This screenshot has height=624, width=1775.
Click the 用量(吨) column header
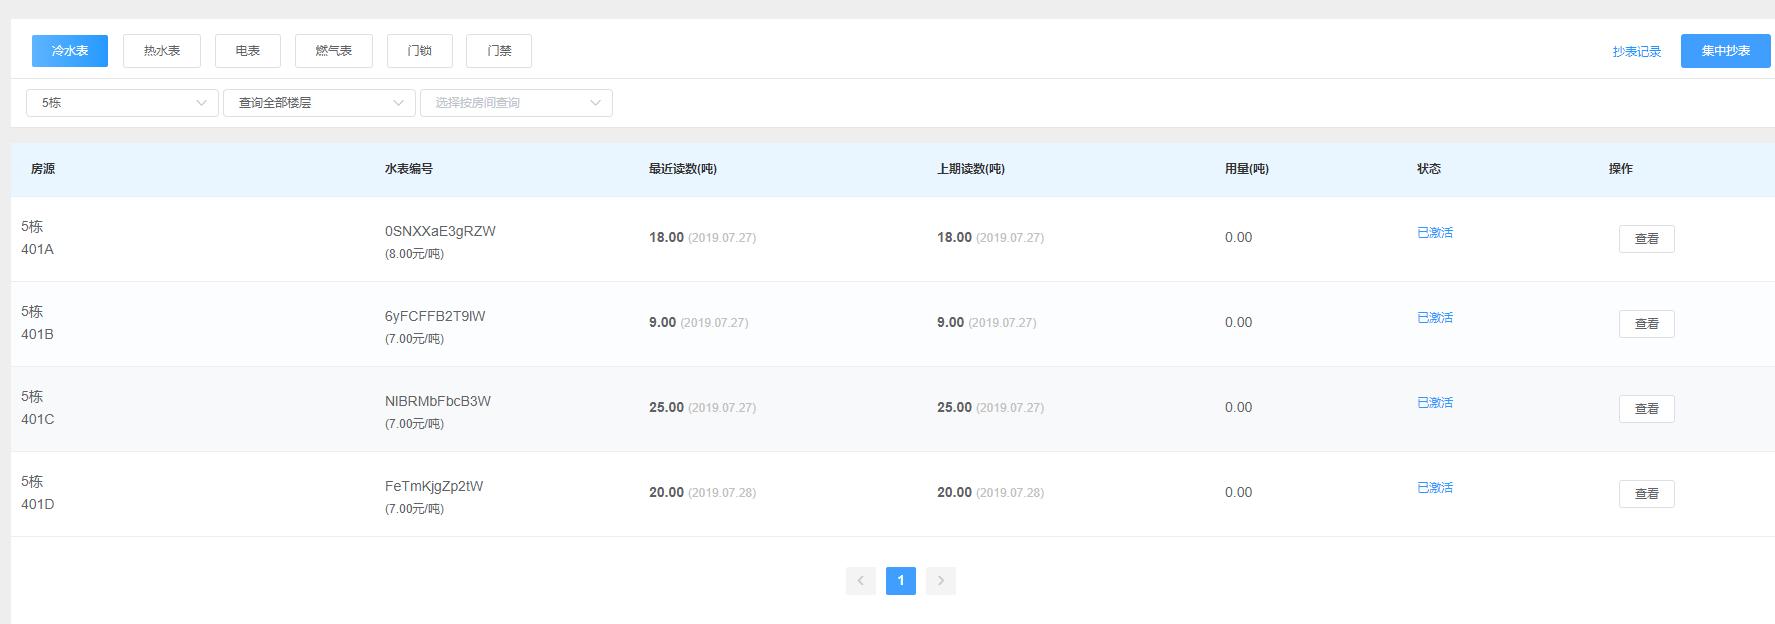click(x=1247, y=169)
